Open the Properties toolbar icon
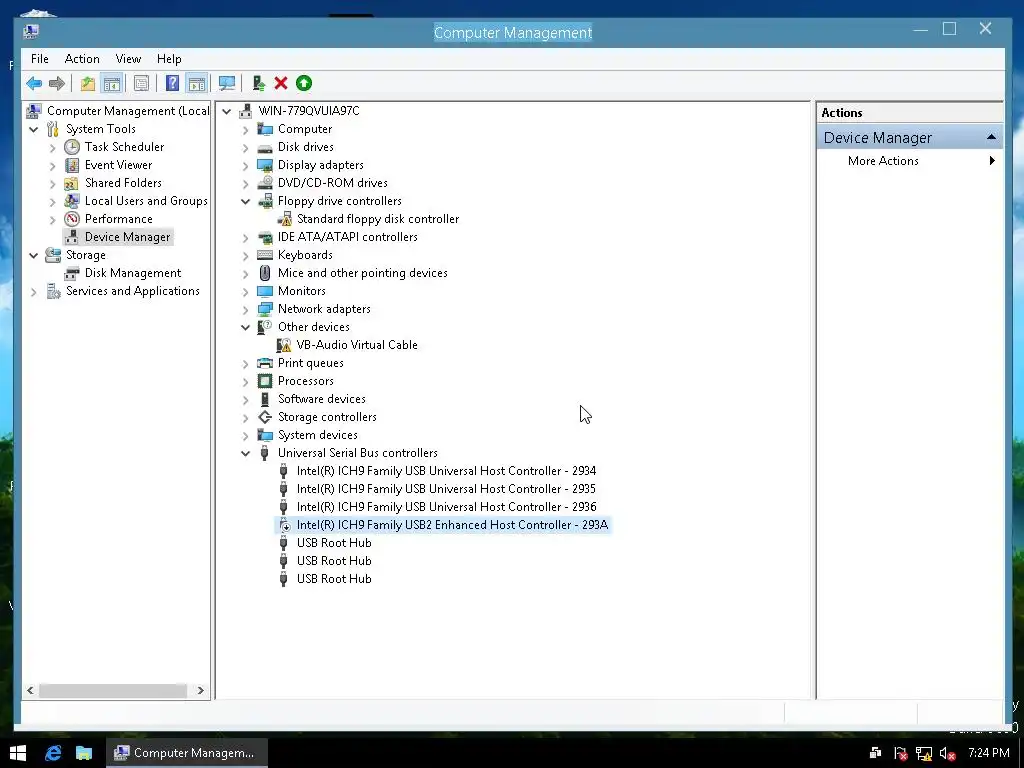1024x768 pixels. [x=141, y=84]
